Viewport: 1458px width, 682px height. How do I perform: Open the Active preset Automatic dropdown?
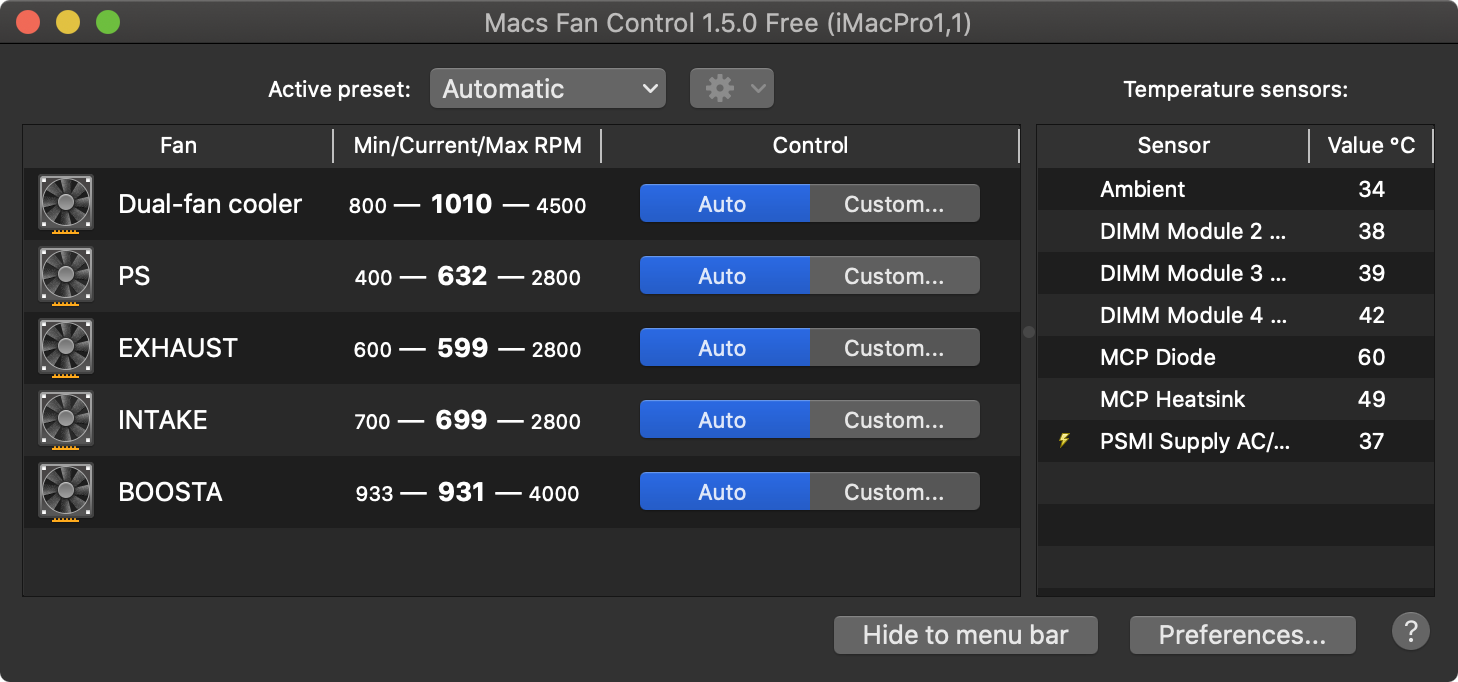coord(548,89)
